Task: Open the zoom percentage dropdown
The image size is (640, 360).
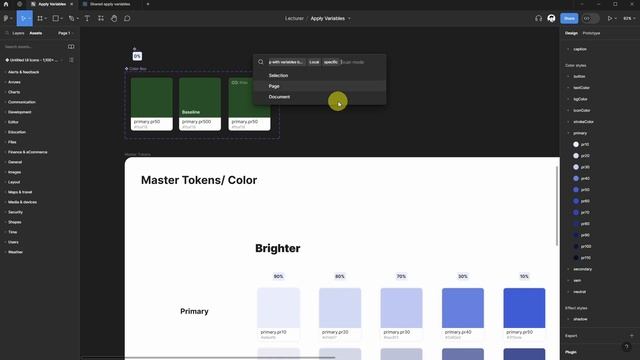Action: pyautogui.click(x=629, y=18)
